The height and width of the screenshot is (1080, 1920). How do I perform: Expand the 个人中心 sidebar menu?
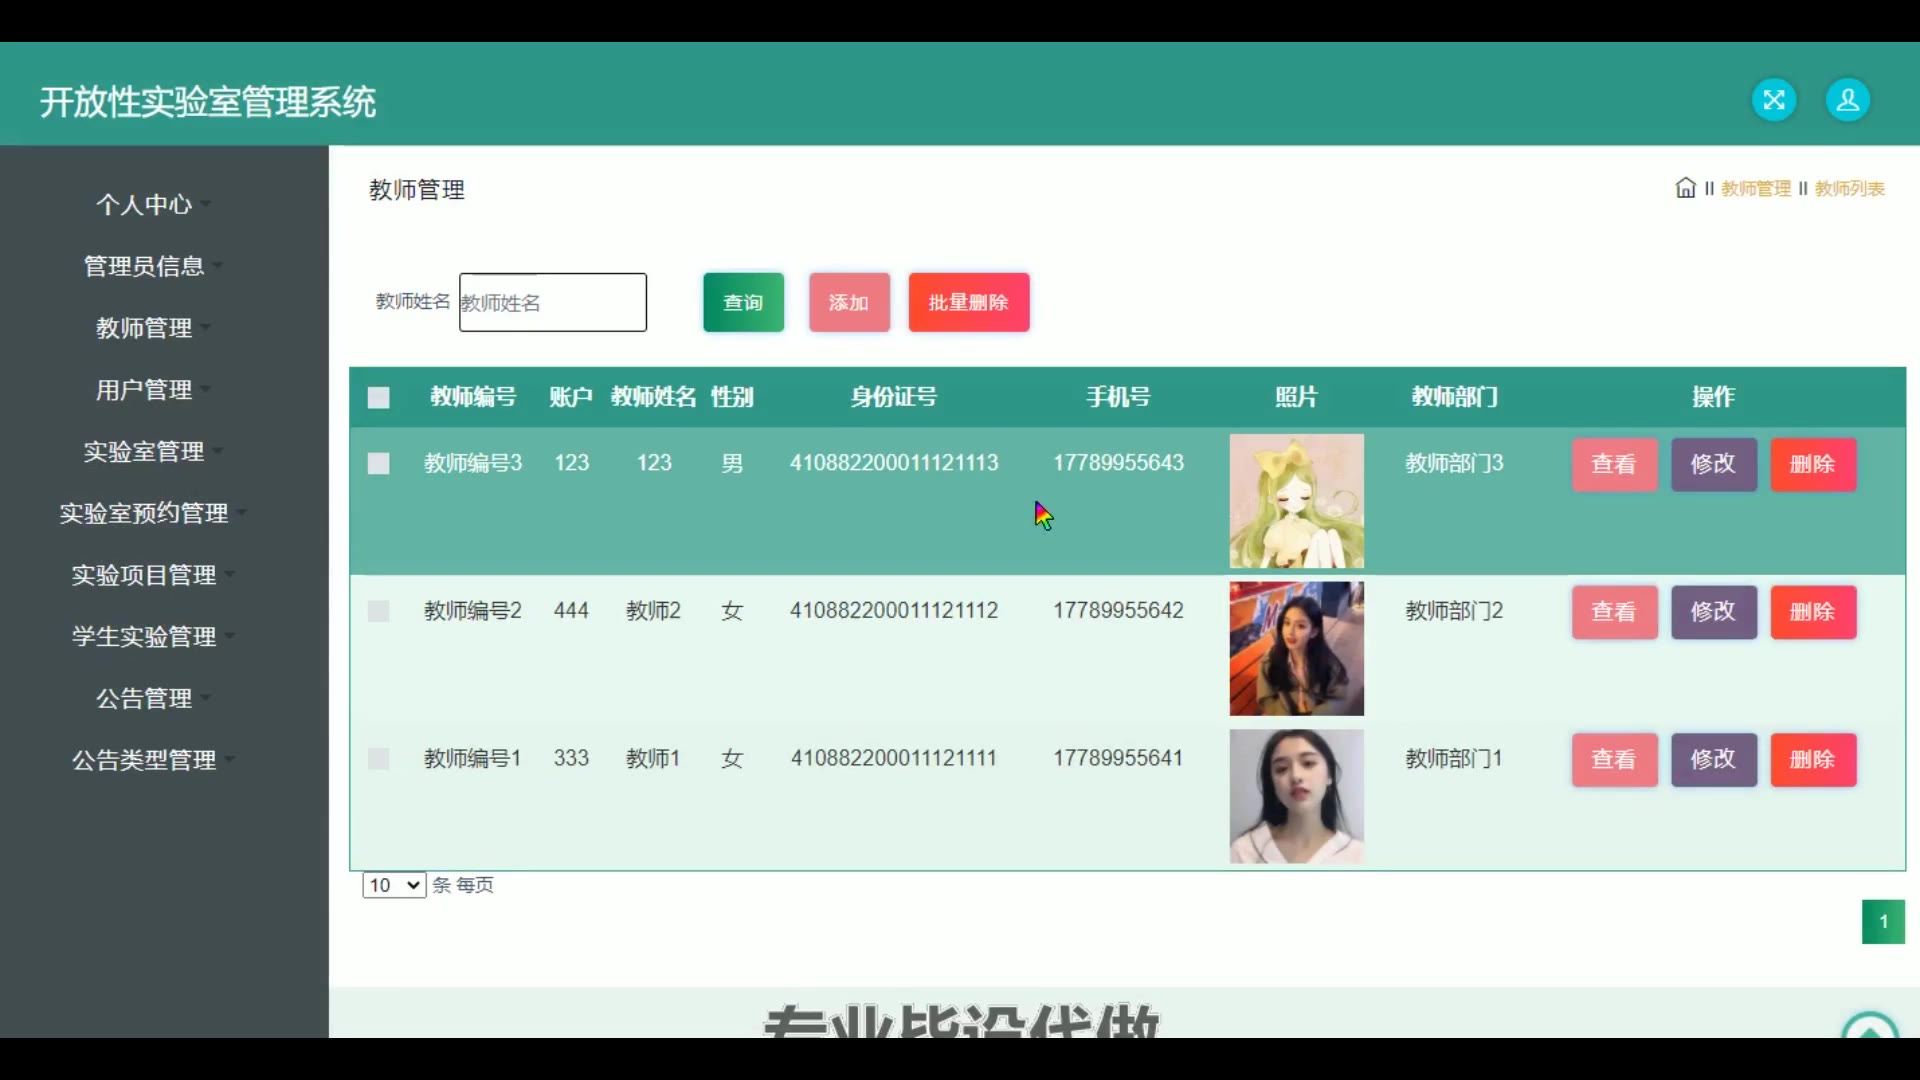pos(144,204)
